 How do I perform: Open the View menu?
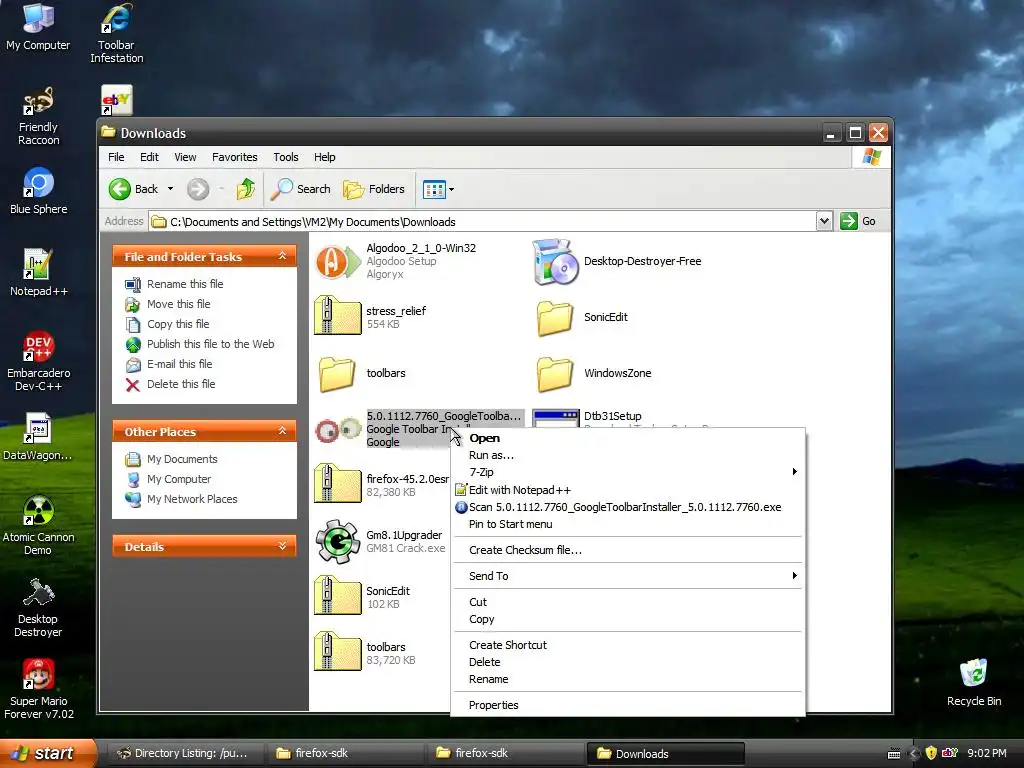coord(185,157)
